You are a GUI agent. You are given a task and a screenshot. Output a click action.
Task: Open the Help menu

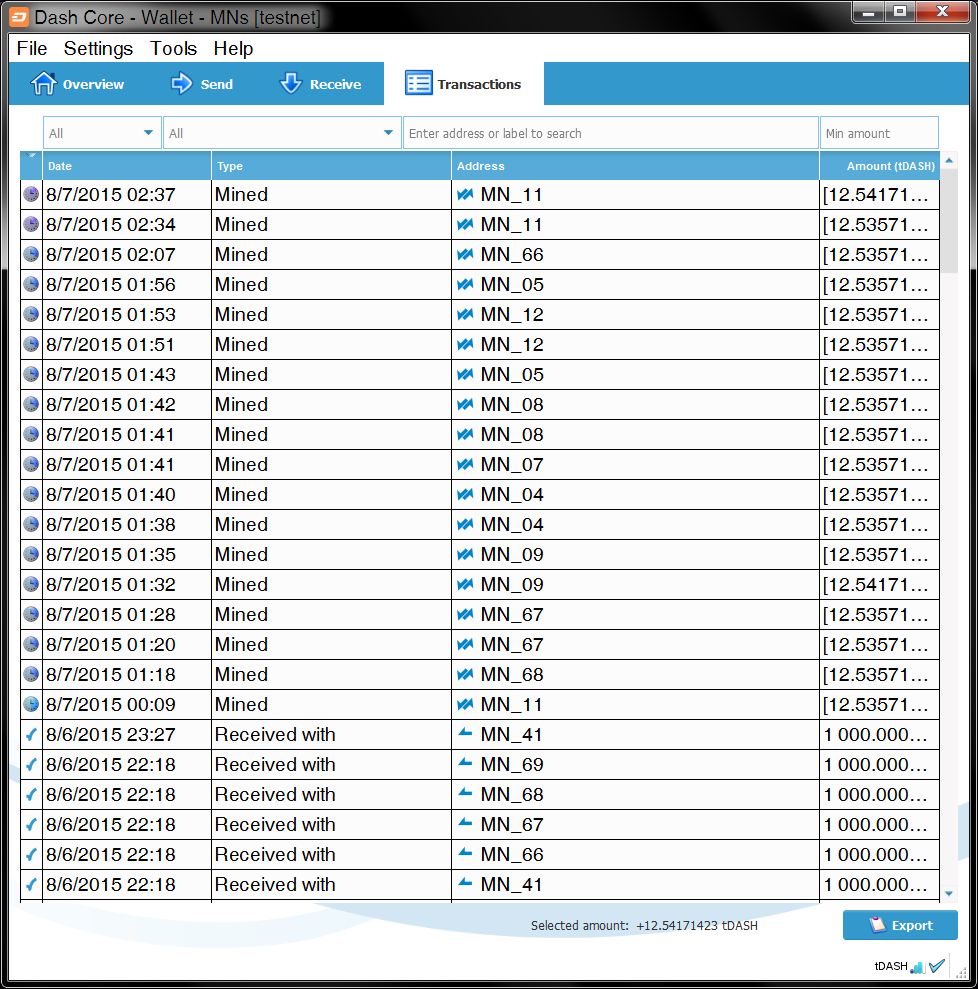[233, 49]
